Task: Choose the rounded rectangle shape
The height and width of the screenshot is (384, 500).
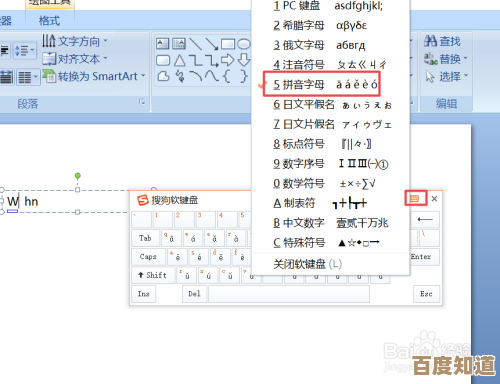Action: tap(163, 60)
